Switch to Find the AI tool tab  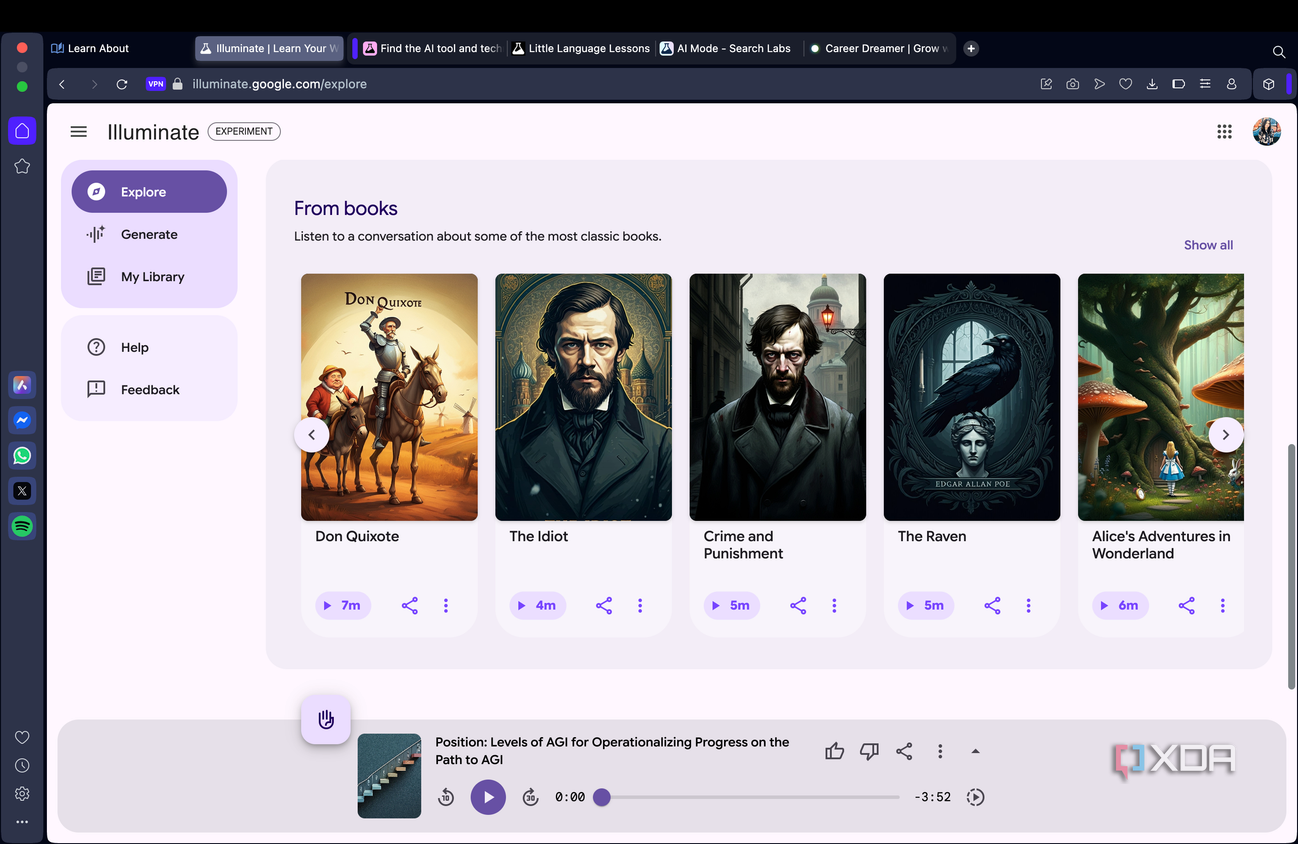pos(433,48)
